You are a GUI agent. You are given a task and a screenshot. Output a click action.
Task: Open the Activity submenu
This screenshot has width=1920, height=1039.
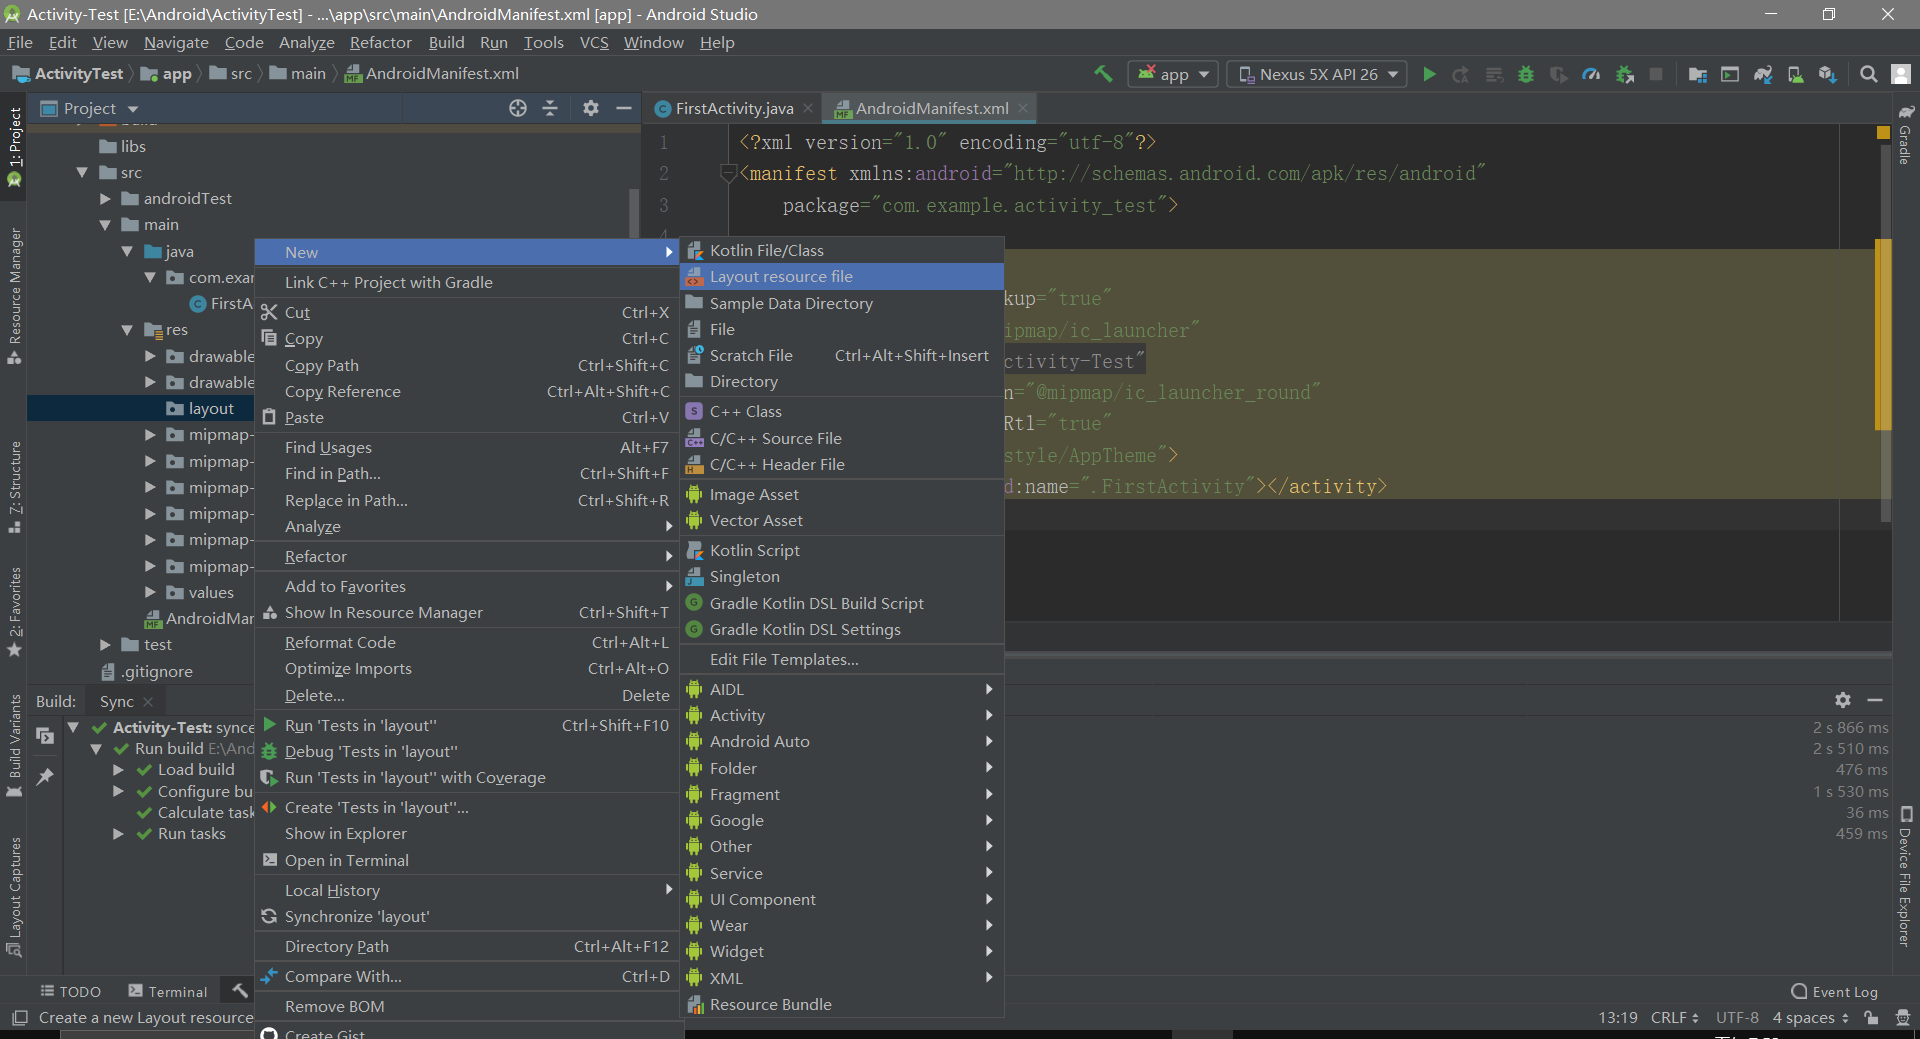click(x=842, y=716)
